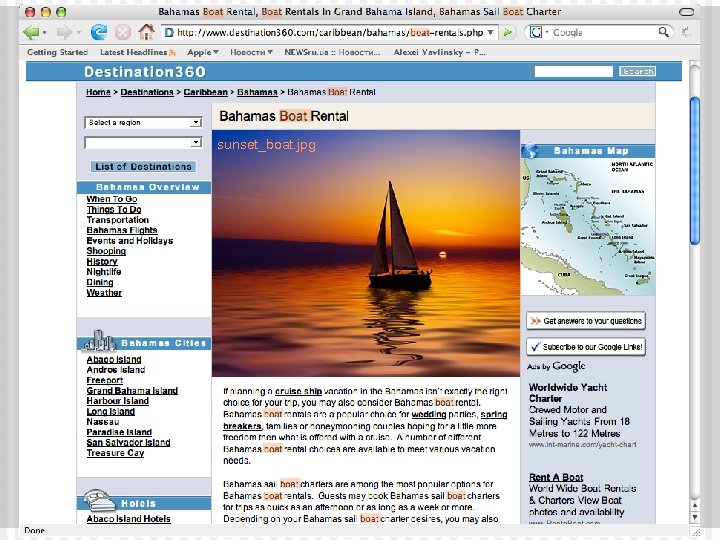Viewport: 720px width, 540px height.
Task: Open the San Salvador Island link
Action: coord(128,442)
